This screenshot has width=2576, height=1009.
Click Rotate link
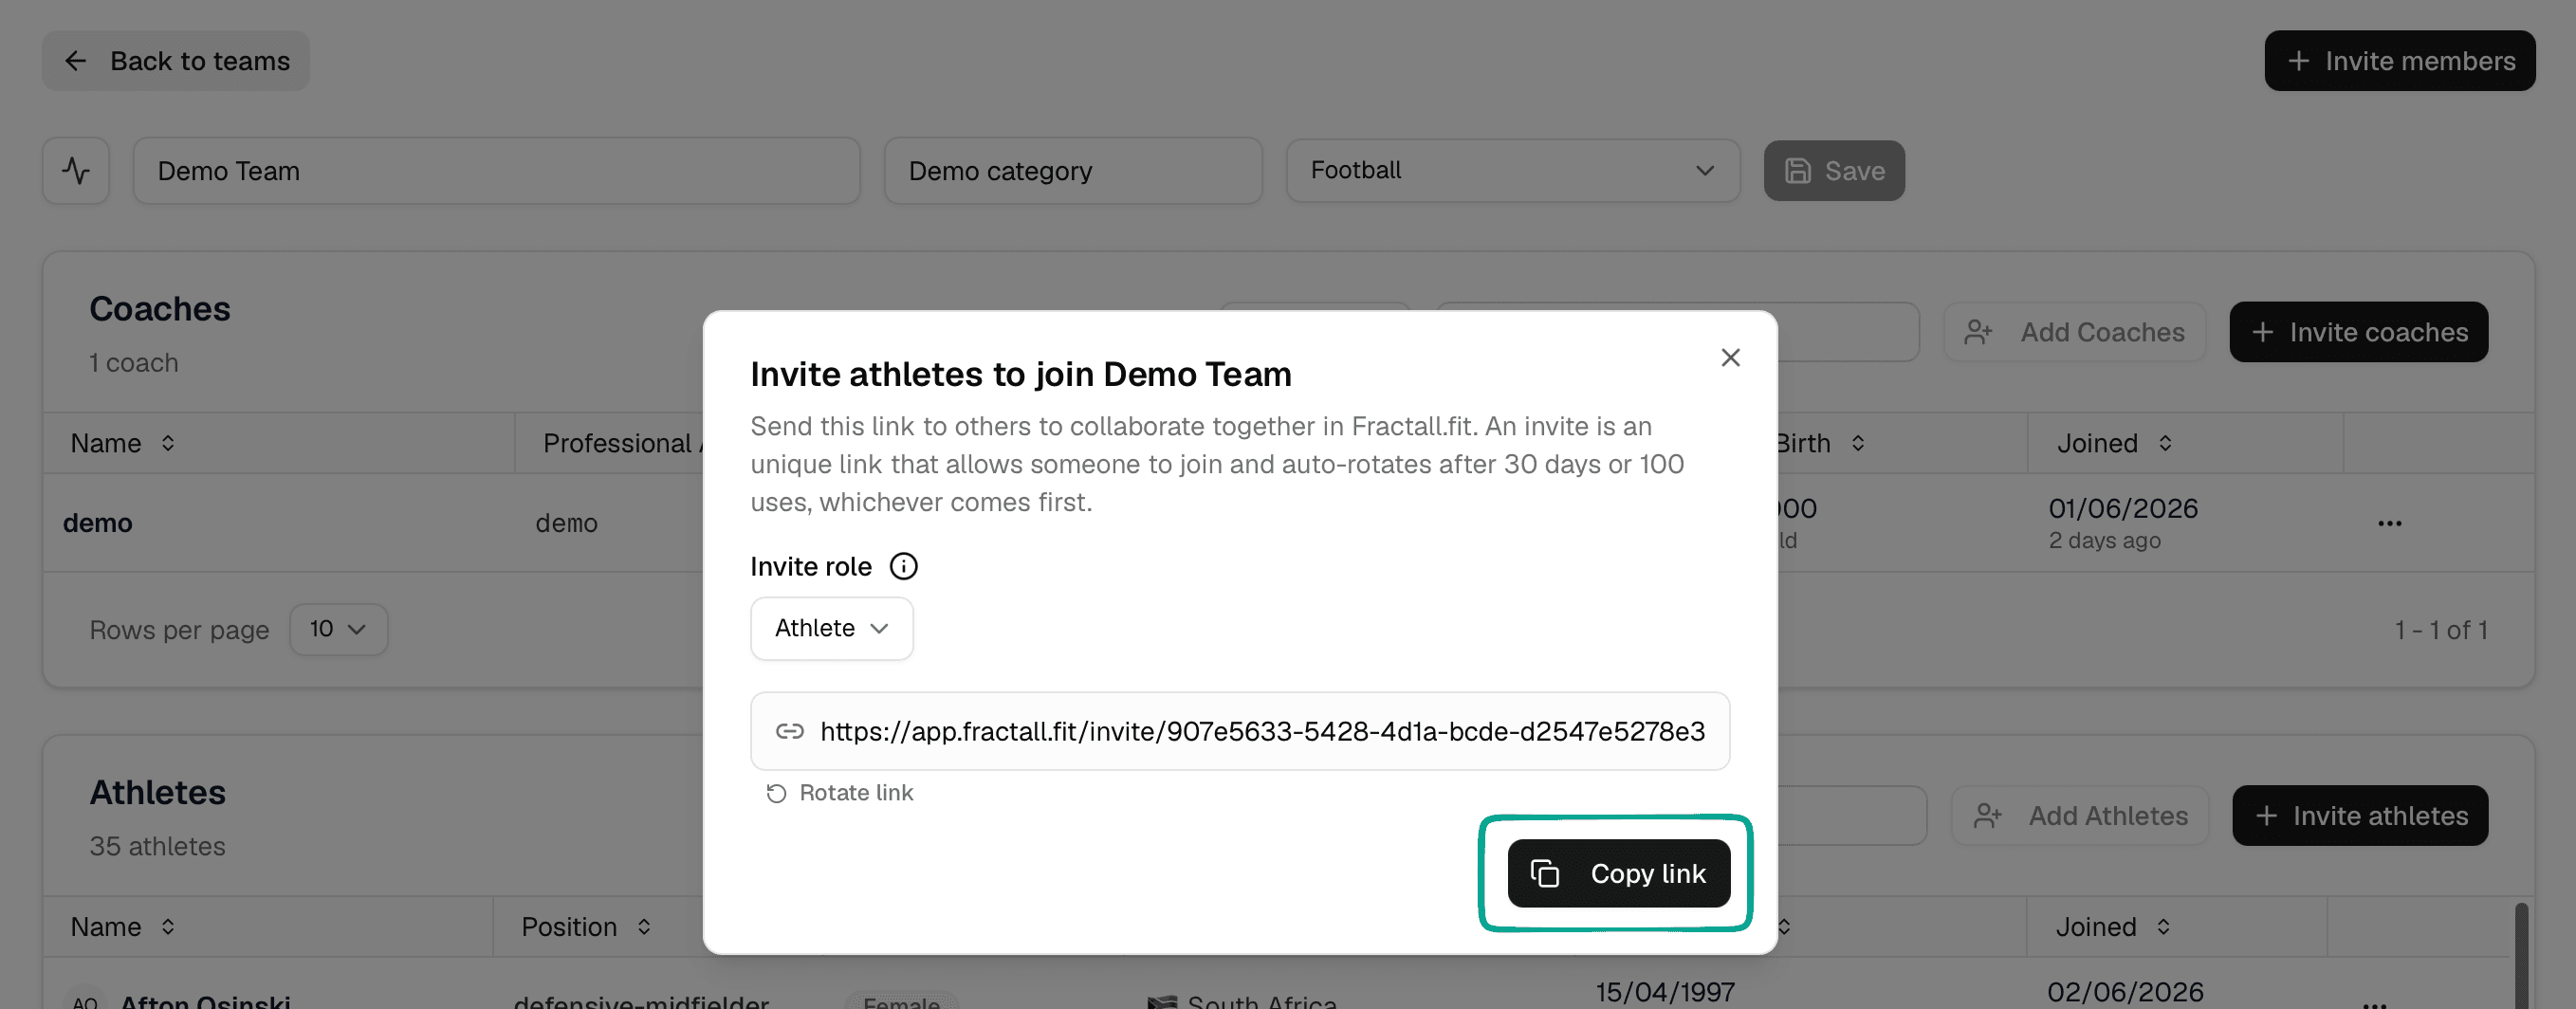[840, 792]
